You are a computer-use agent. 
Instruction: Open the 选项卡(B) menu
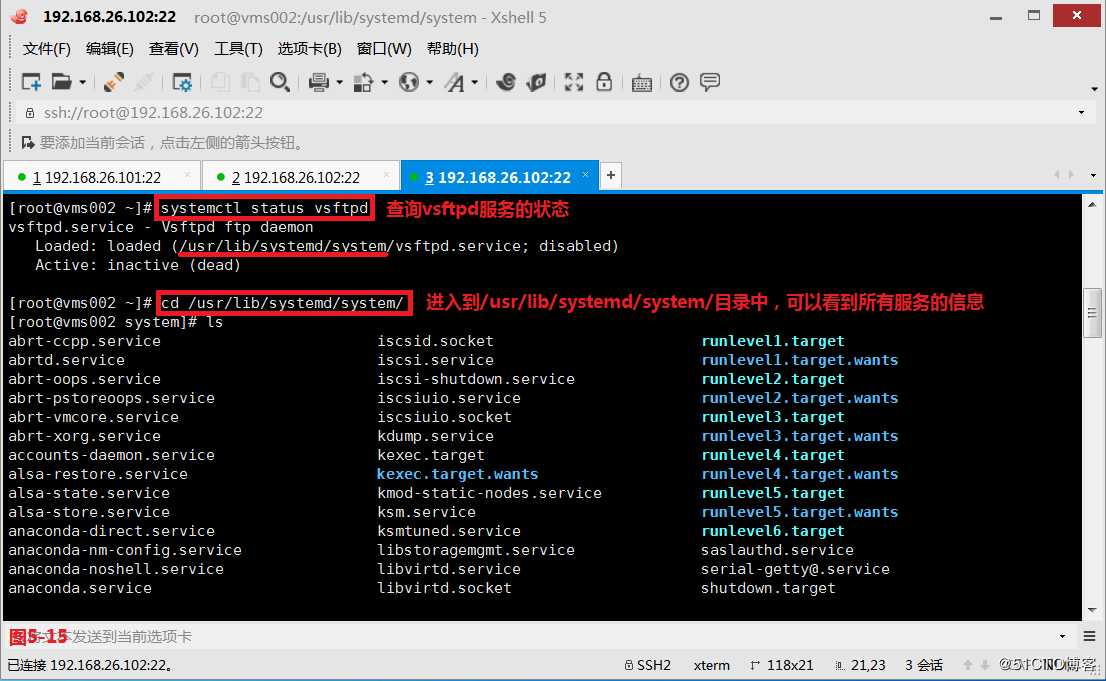point(310,49)
